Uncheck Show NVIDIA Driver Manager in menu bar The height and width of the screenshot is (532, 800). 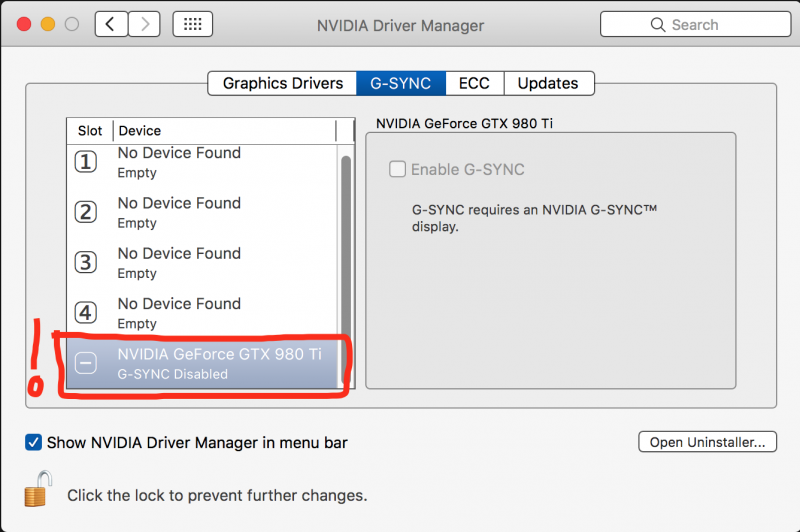(34, 442)
